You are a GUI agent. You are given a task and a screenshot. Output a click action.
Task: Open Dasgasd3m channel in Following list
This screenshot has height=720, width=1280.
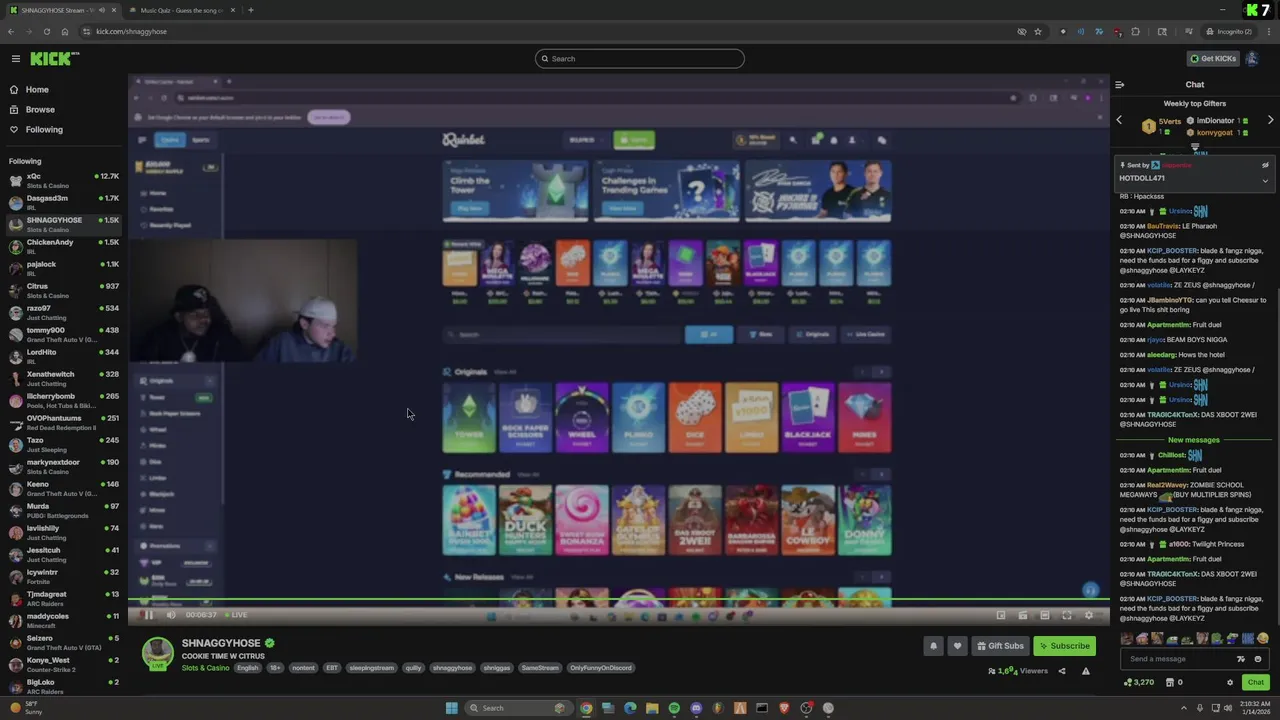pyautogui.click(x=62, y=202)
